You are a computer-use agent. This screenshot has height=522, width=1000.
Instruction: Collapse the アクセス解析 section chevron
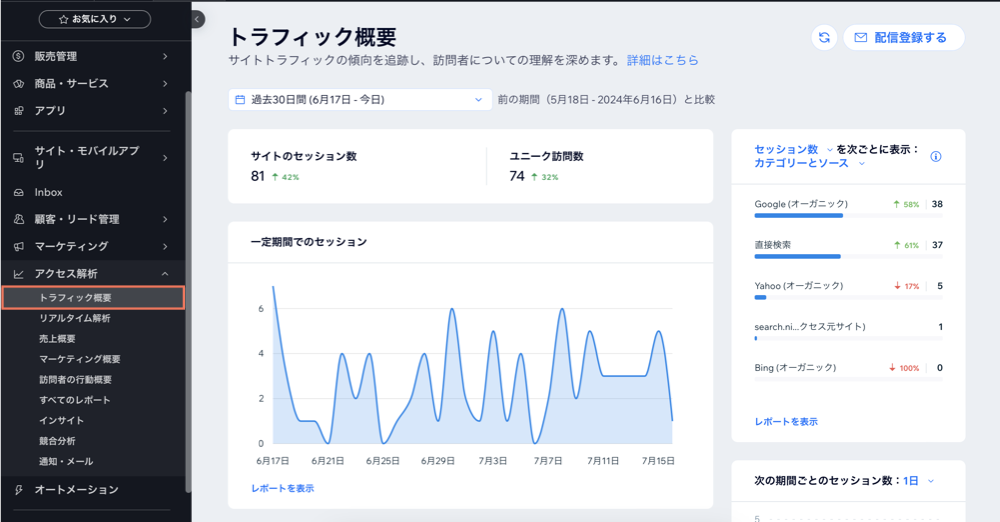[x=165, y=274]
